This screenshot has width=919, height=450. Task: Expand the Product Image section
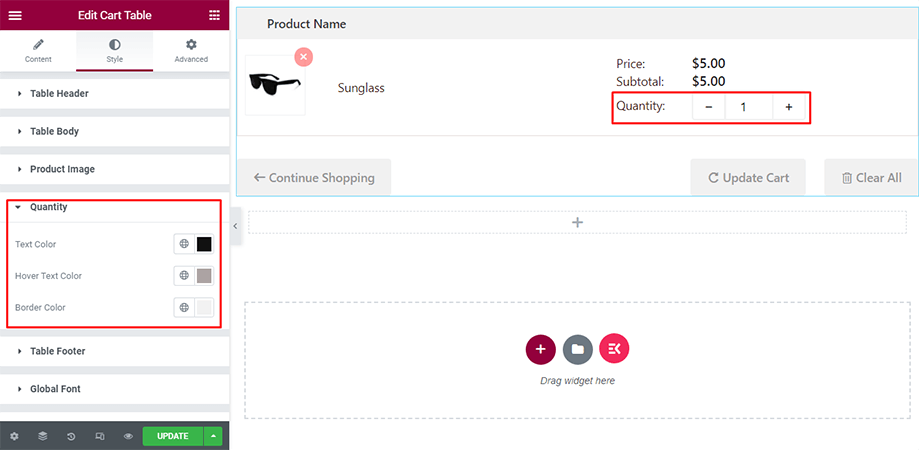coord(62,169)
